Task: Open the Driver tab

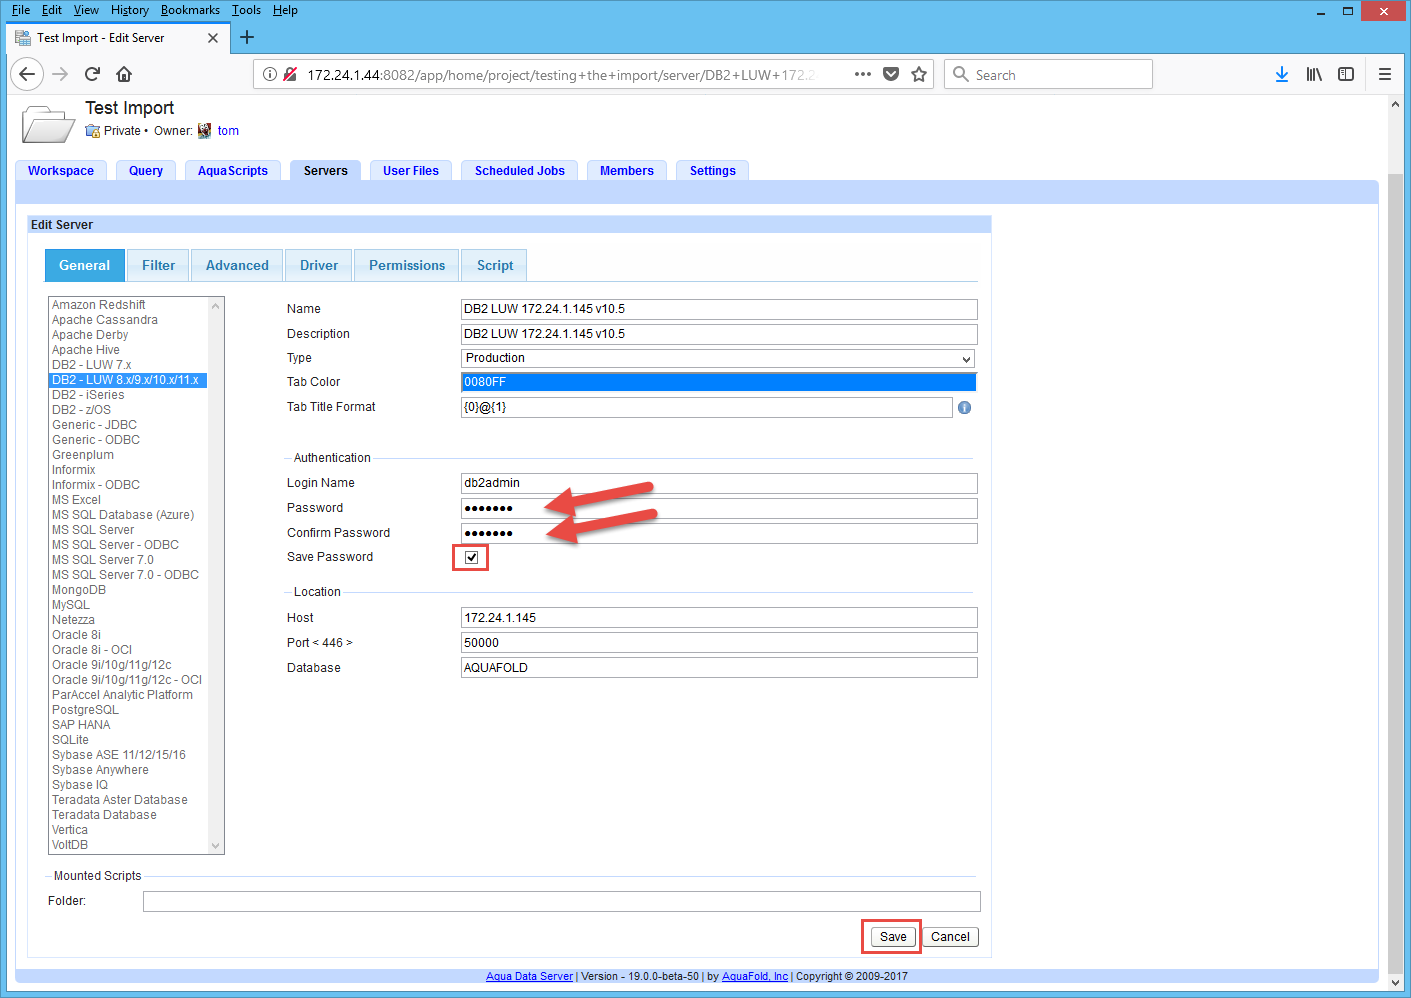Action: point(319,265)
